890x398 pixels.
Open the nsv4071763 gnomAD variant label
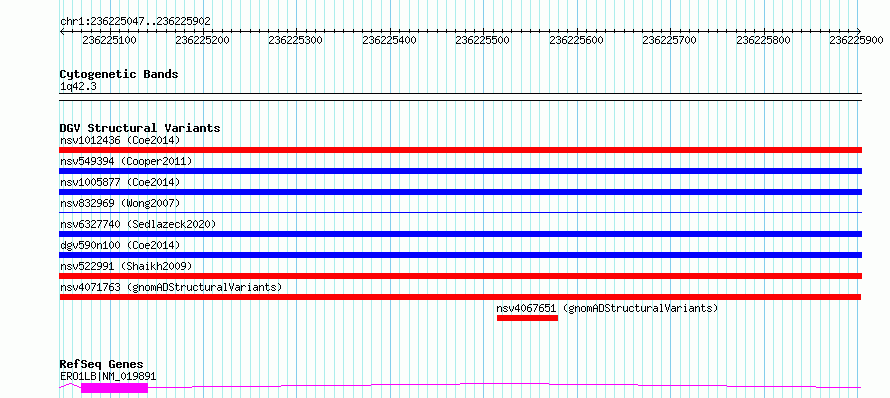[171, 287]
